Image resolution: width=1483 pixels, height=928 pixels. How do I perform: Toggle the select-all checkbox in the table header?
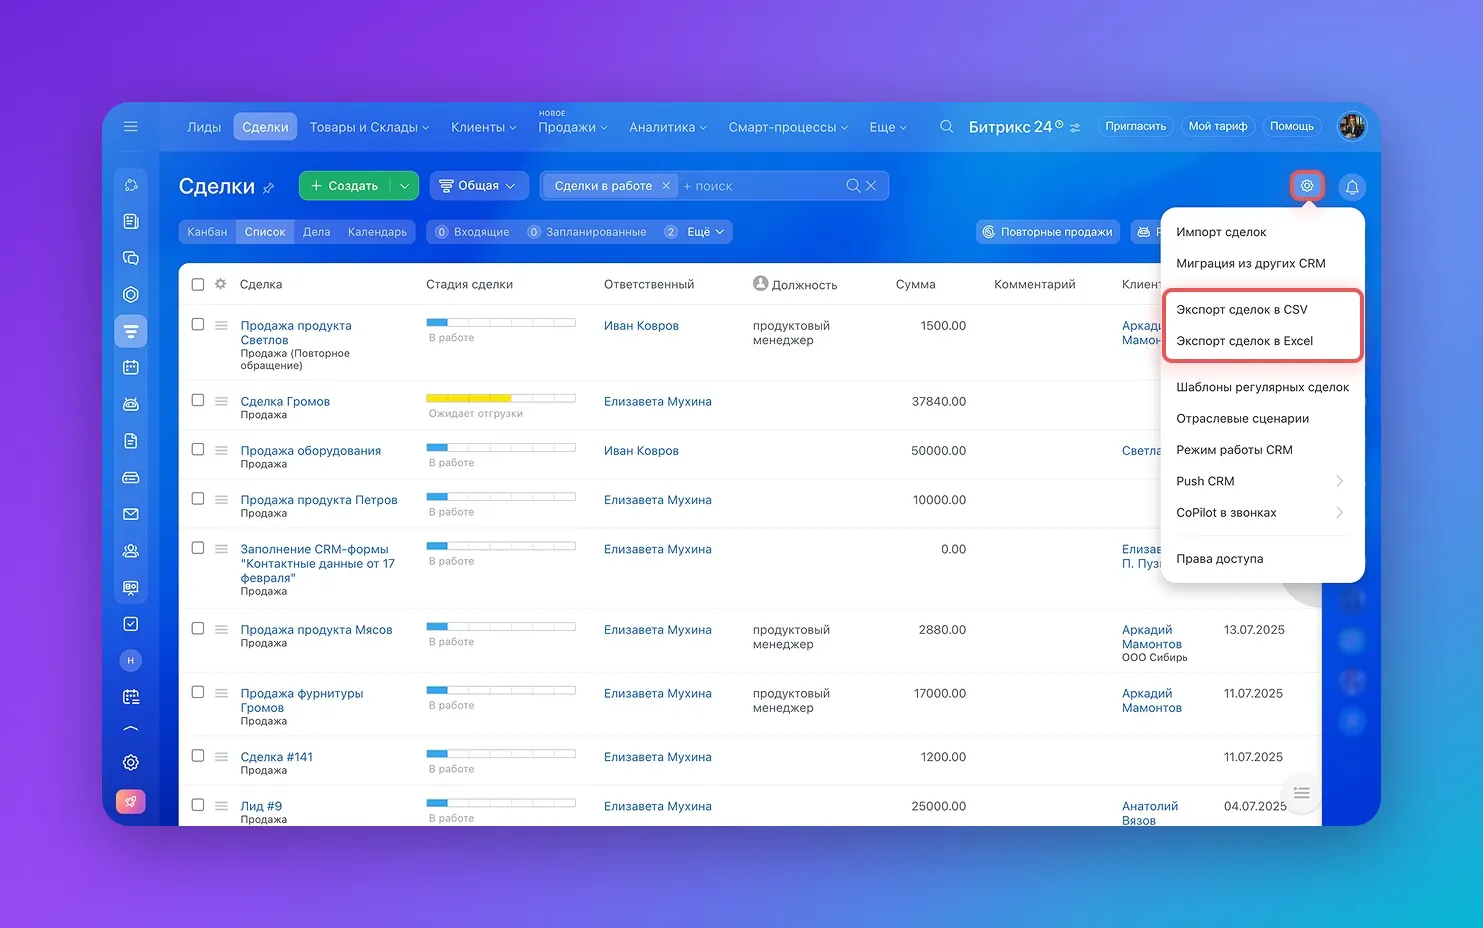pyautogui.click(x=198, y=284)
